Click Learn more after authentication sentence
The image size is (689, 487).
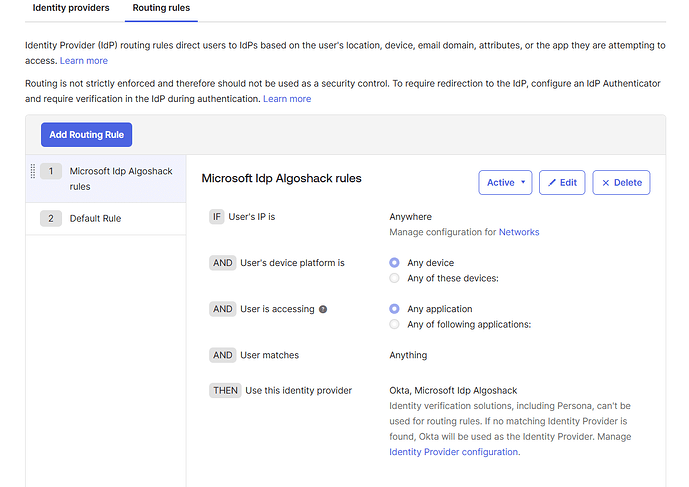[x=287, y=99]
